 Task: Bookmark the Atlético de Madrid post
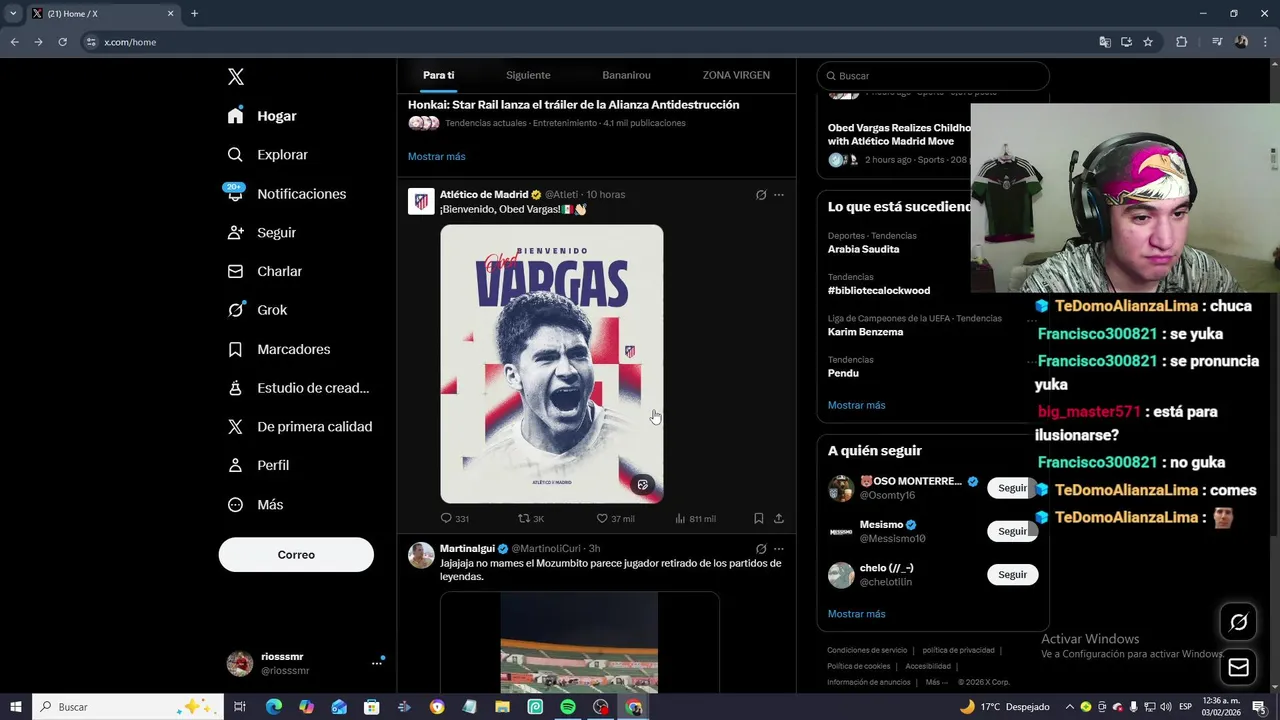(x=759, y=518)
